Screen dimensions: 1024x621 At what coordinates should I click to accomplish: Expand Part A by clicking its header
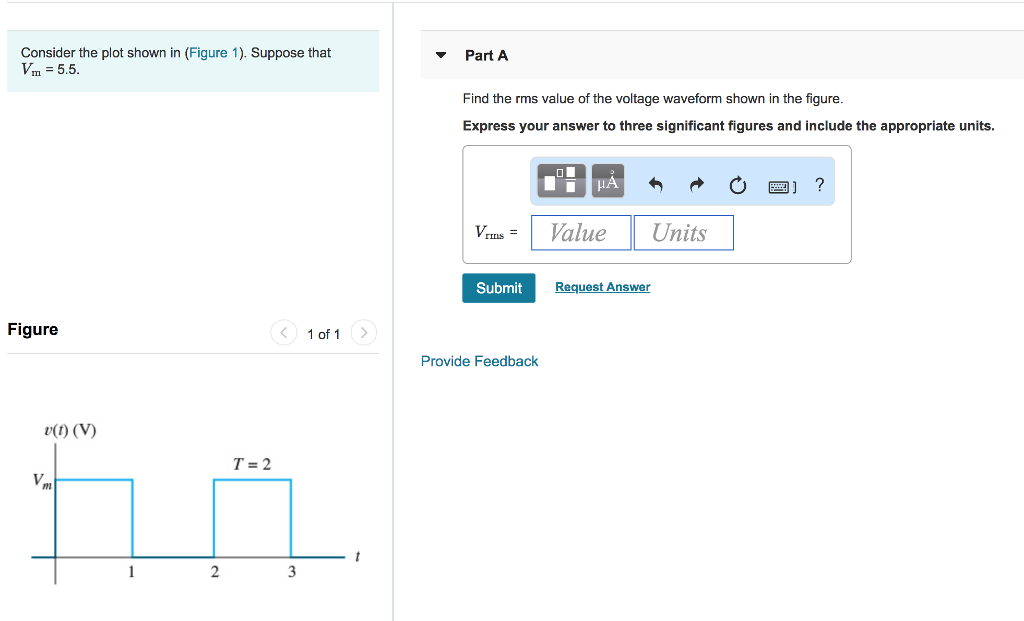click(x=485, y=55)
